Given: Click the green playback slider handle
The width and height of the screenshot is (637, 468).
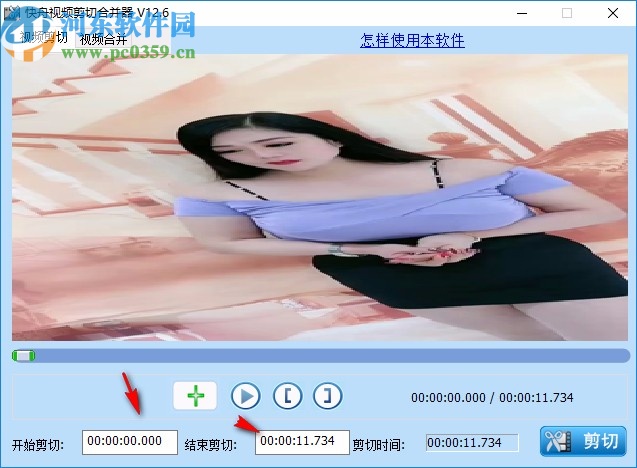Looking at the screenshot, I should click(x=24, y=356).
